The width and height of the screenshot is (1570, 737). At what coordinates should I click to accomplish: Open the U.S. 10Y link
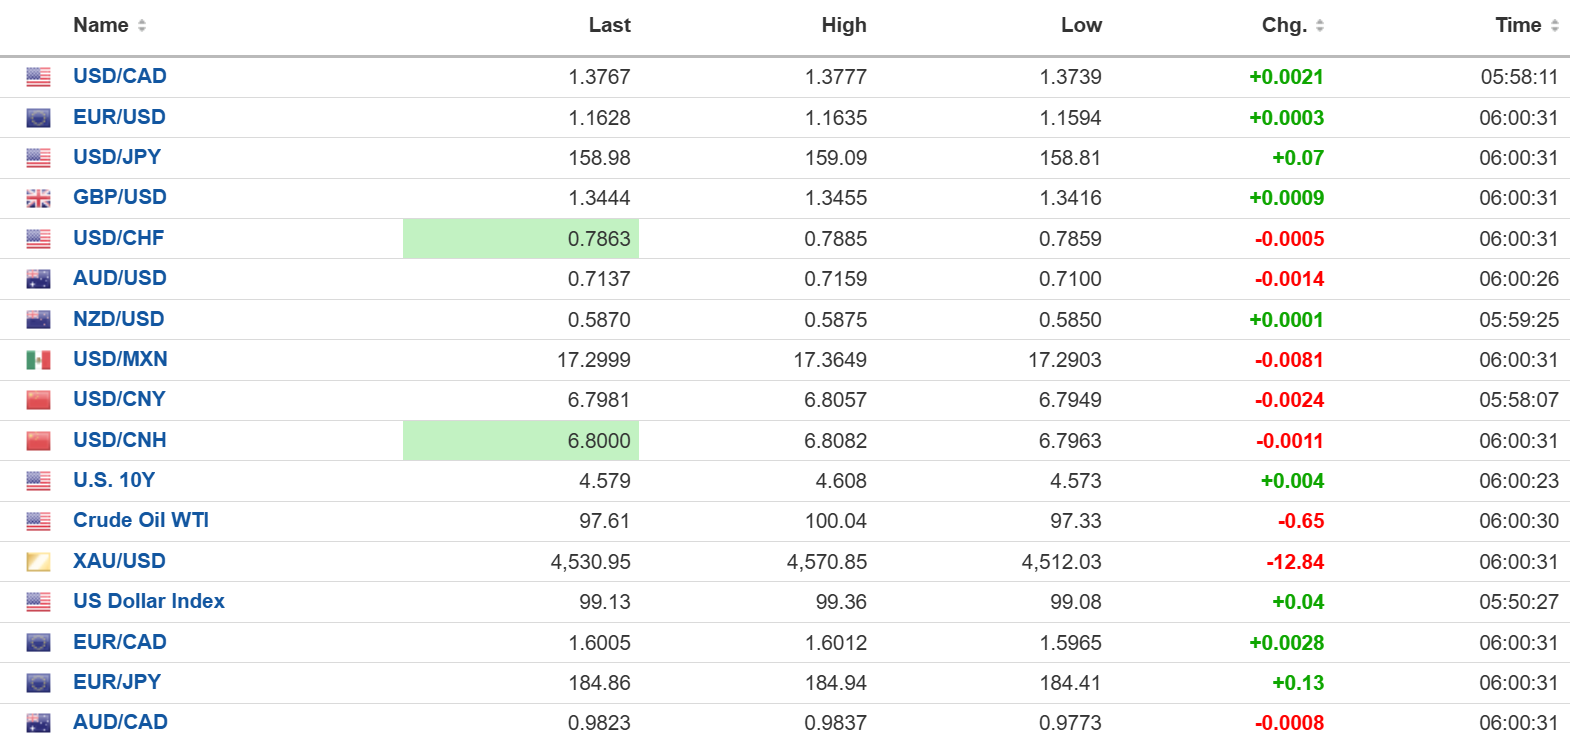(114, 480)
